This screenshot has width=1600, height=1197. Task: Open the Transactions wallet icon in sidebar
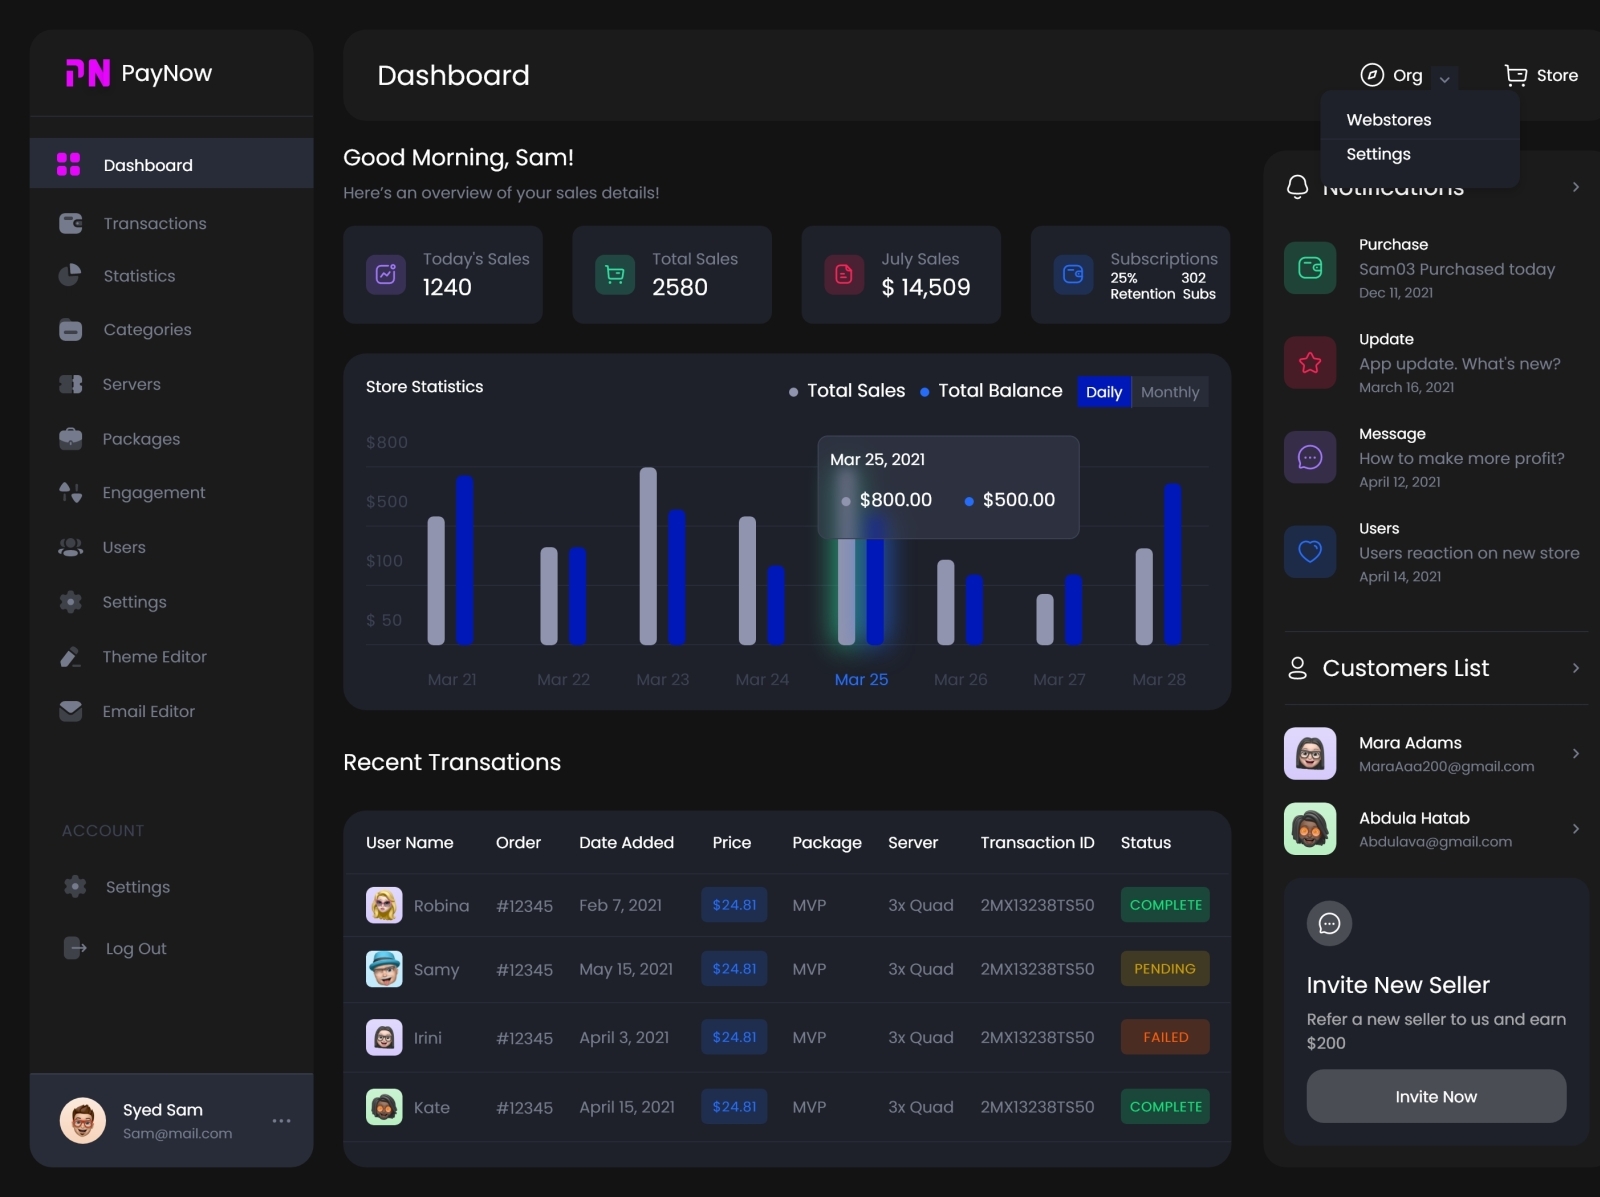[71, 223]
